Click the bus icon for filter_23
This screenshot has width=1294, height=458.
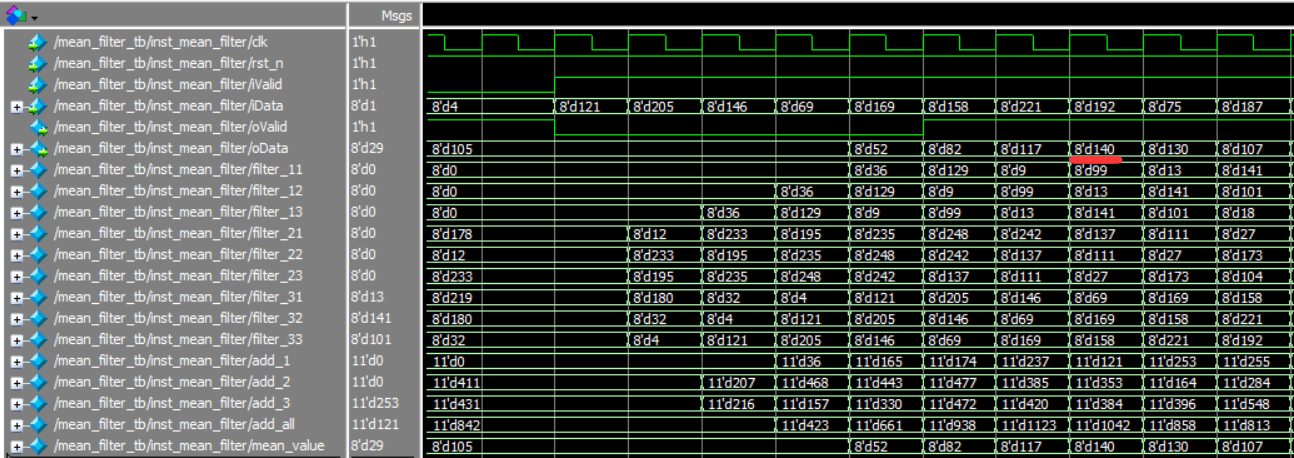[39, 275]
